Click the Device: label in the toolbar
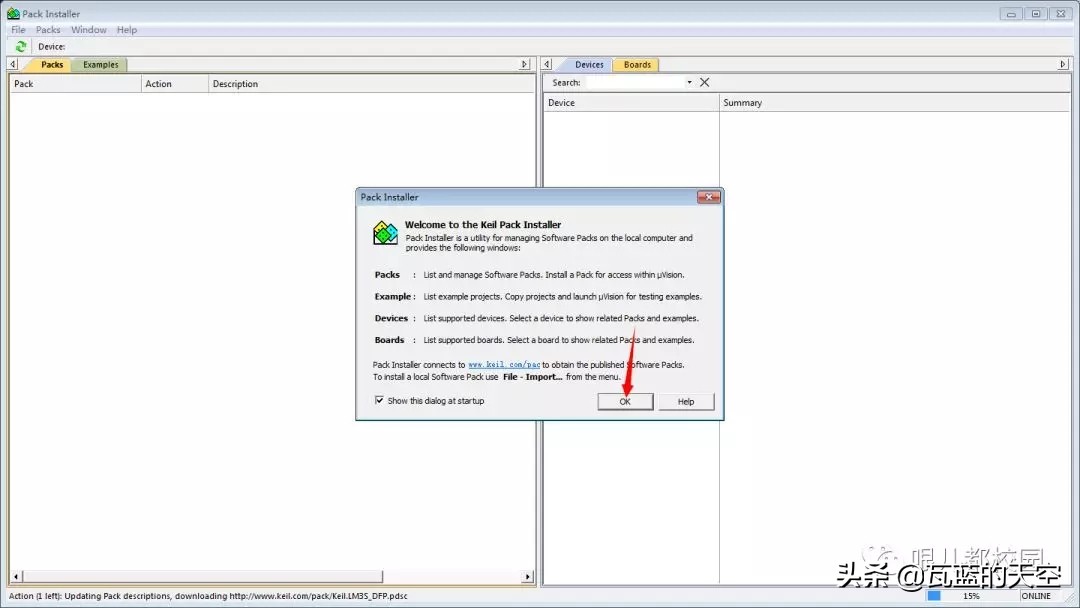Image resolution: width=1080 pixels, height=608 pixels. [52, 47]
